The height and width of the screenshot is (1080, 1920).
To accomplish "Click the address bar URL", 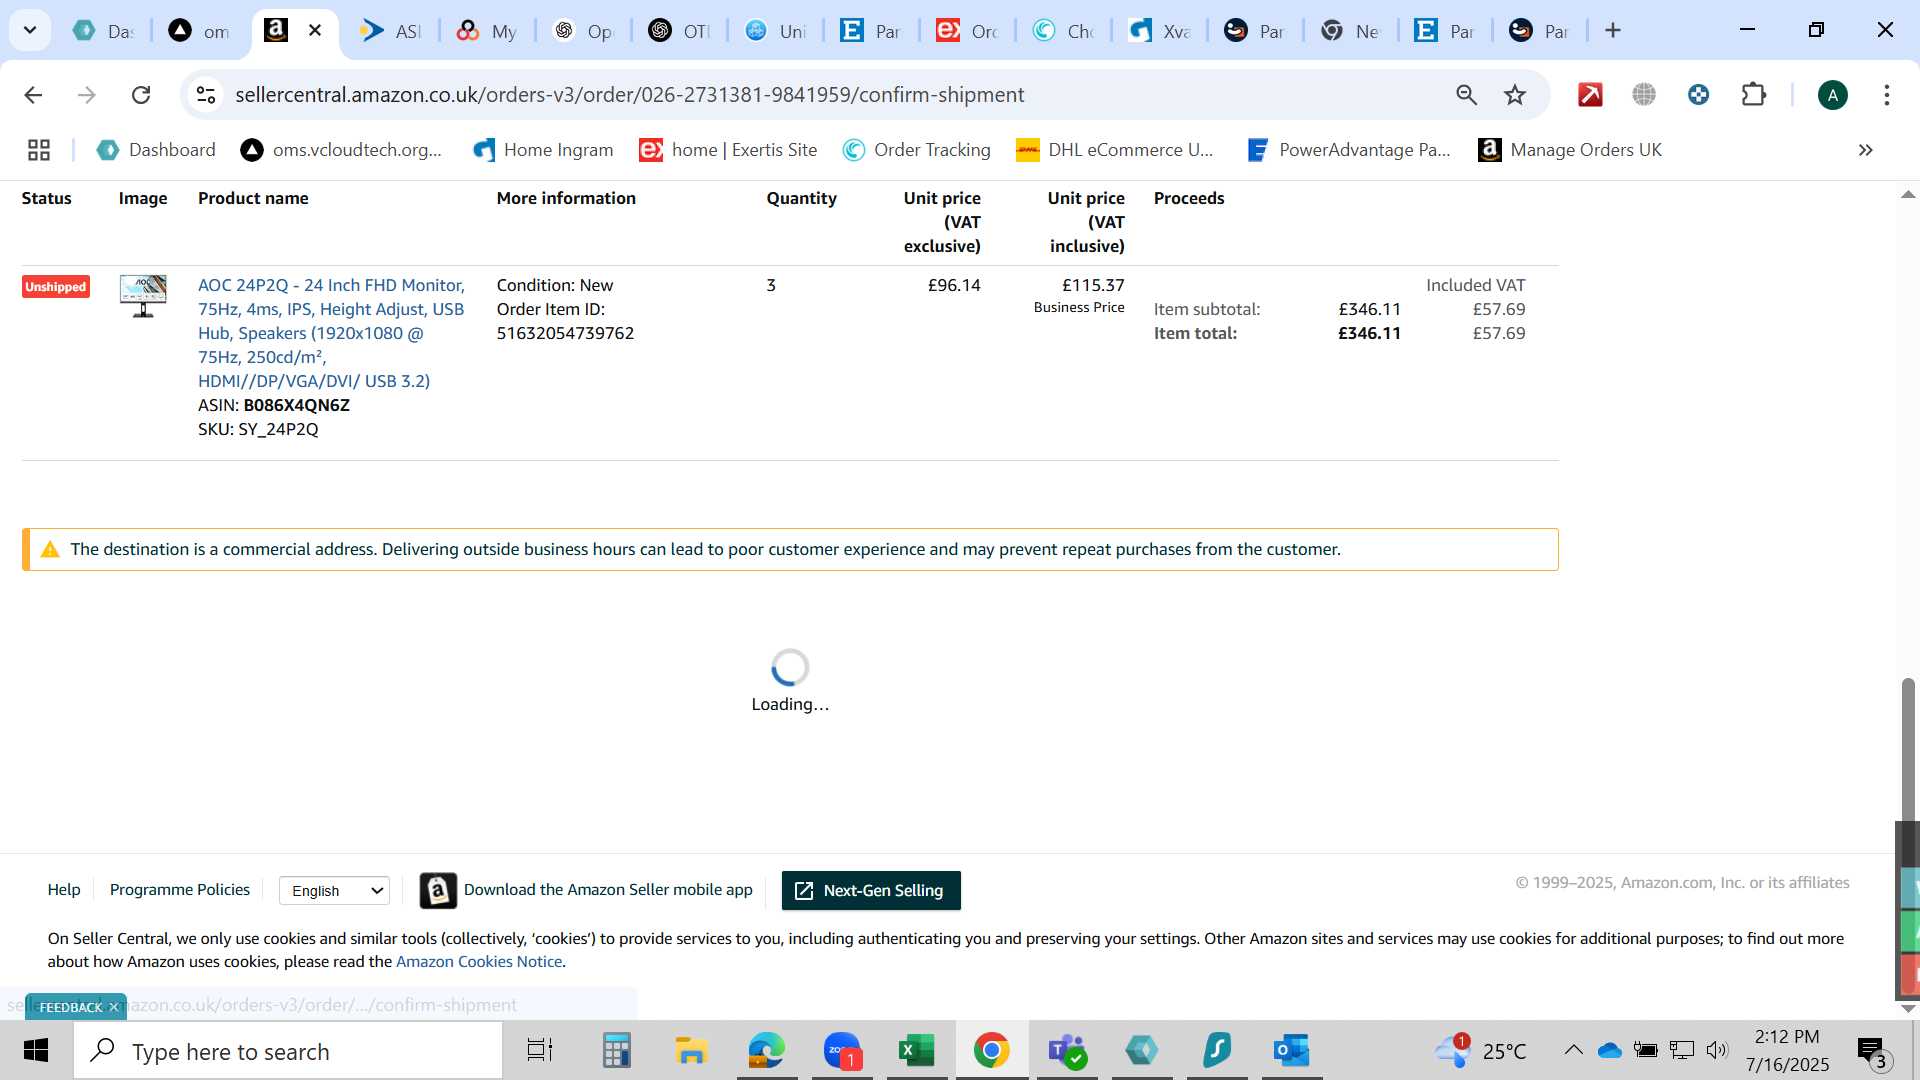I will (x=630, y=95).
